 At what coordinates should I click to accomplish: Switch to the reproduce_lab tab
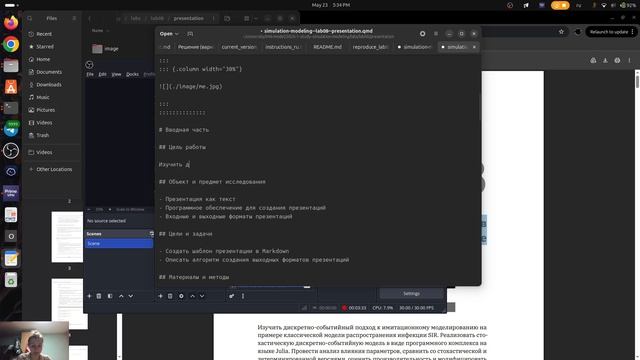point(370,47)
